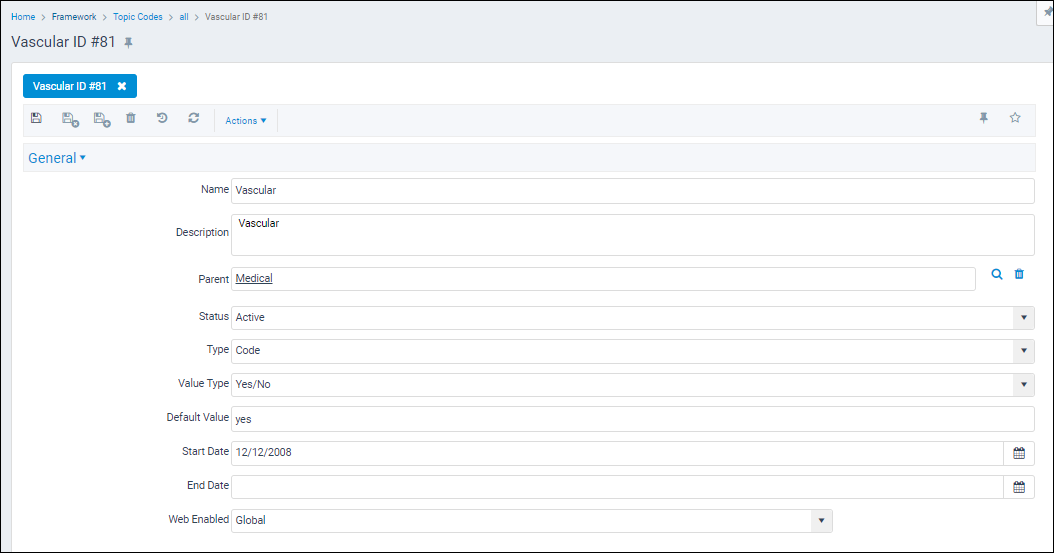
Task: Click the Delete trash icon in toolbar
Action: pyautogui.click(x=130, y=118)
